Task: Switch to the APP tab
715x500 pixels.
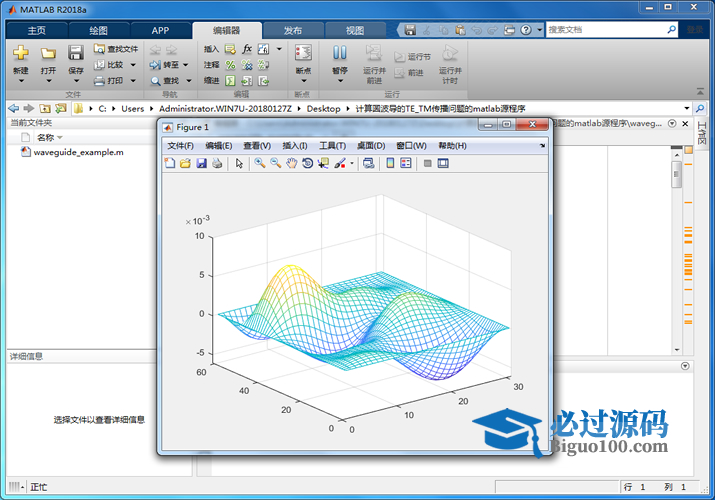Action: (160, 31)
